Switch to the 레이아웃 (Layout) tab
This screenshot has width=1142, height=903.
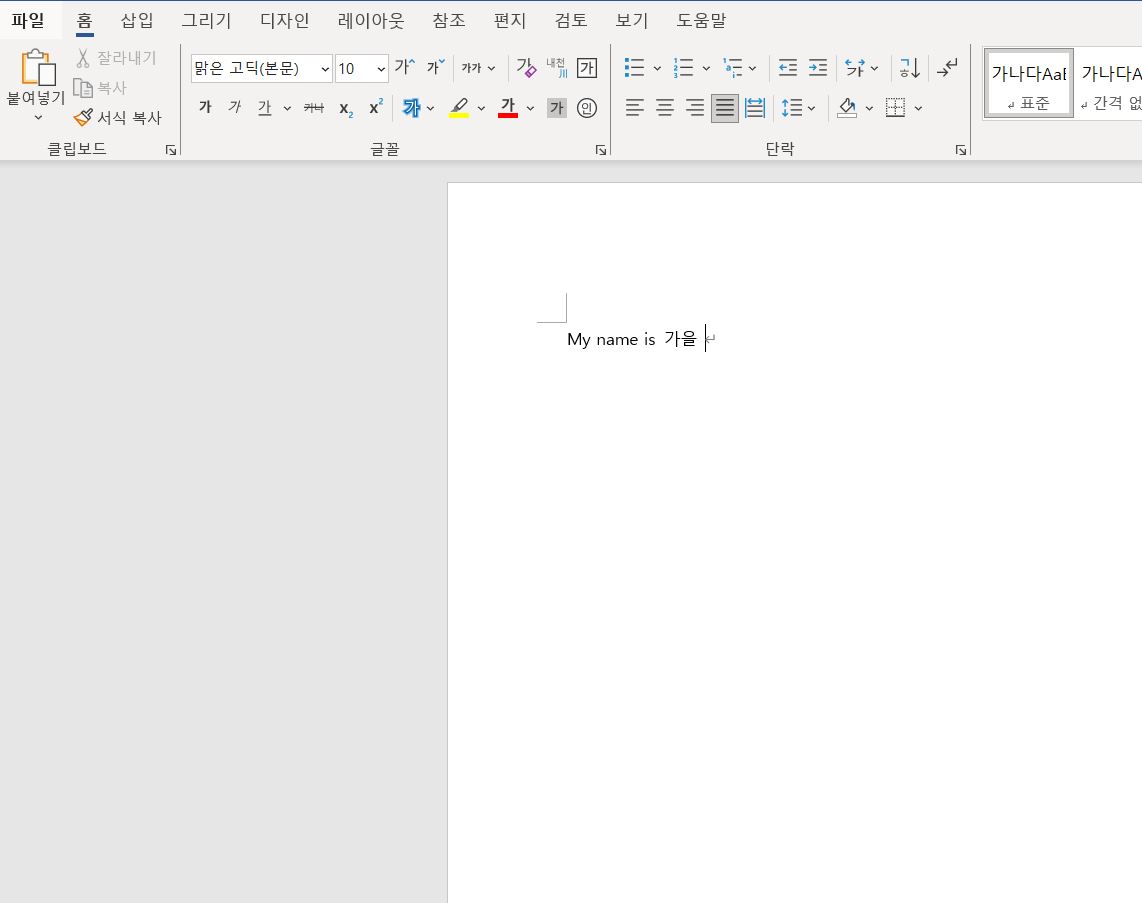371,20
